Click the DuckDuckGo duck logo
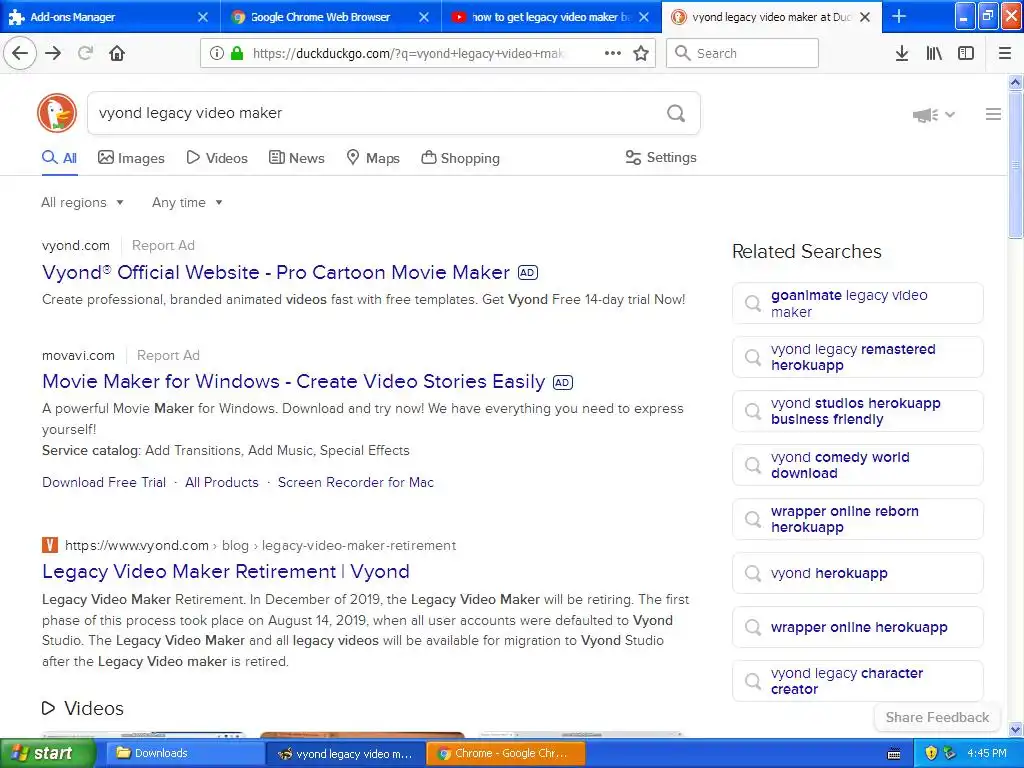This screenshot has width=1024, height=768. point(57,112)
